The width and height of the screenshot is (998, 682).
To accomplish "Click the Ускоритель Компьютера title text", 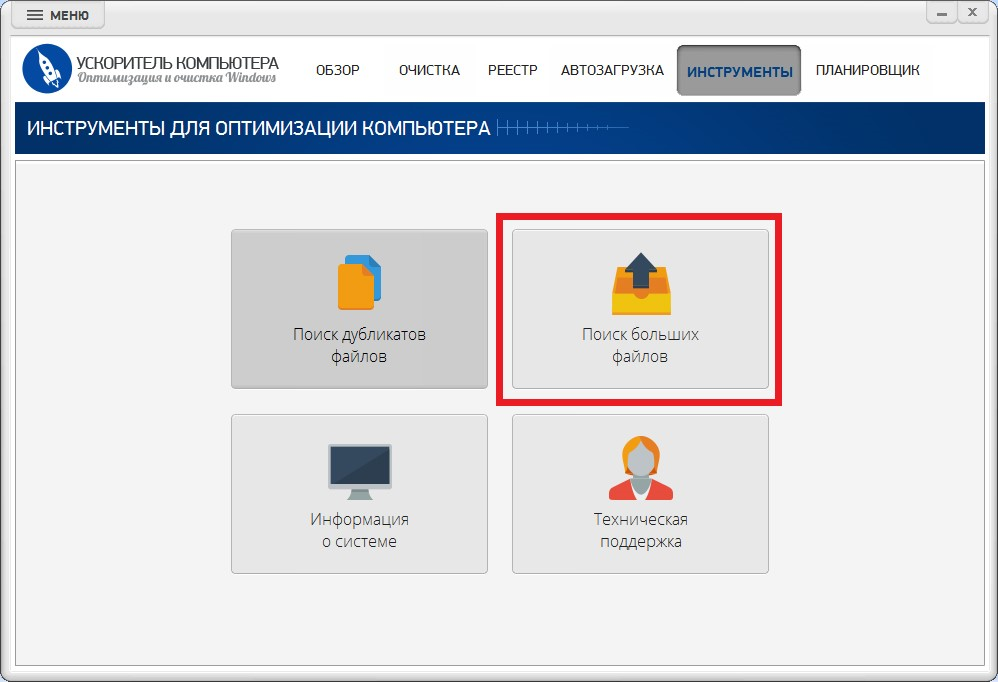I will pyautogui.click(x=178, y=63).
